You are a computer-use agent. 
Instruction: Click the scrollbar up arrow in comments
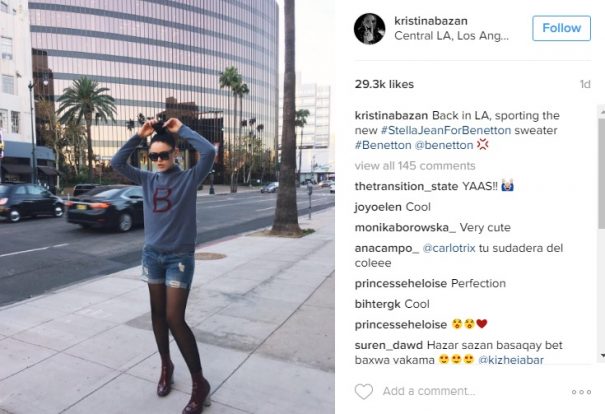(x=602, y=112)
